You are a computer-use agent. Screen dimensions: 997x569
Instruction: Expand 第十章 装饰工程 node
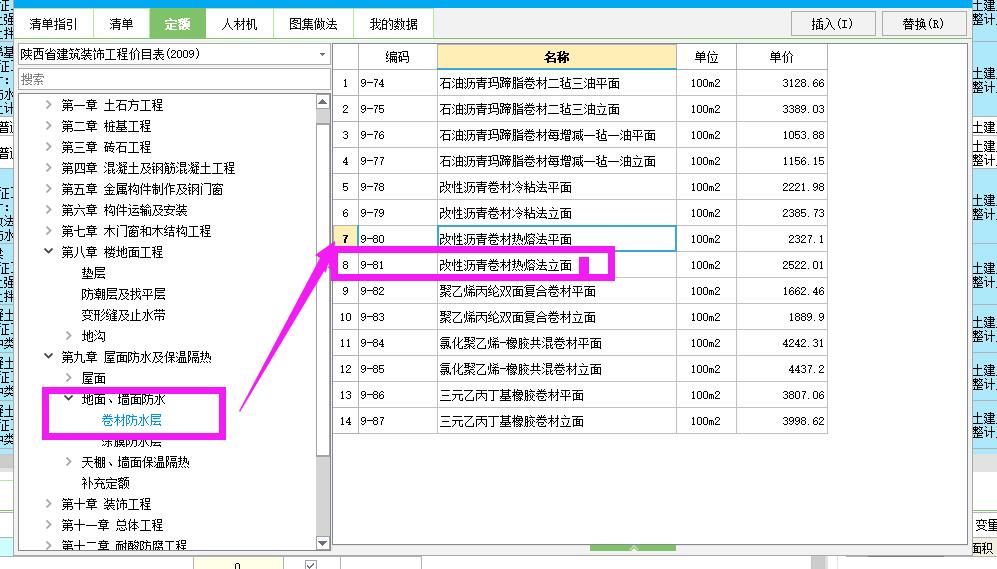[48, 504]
